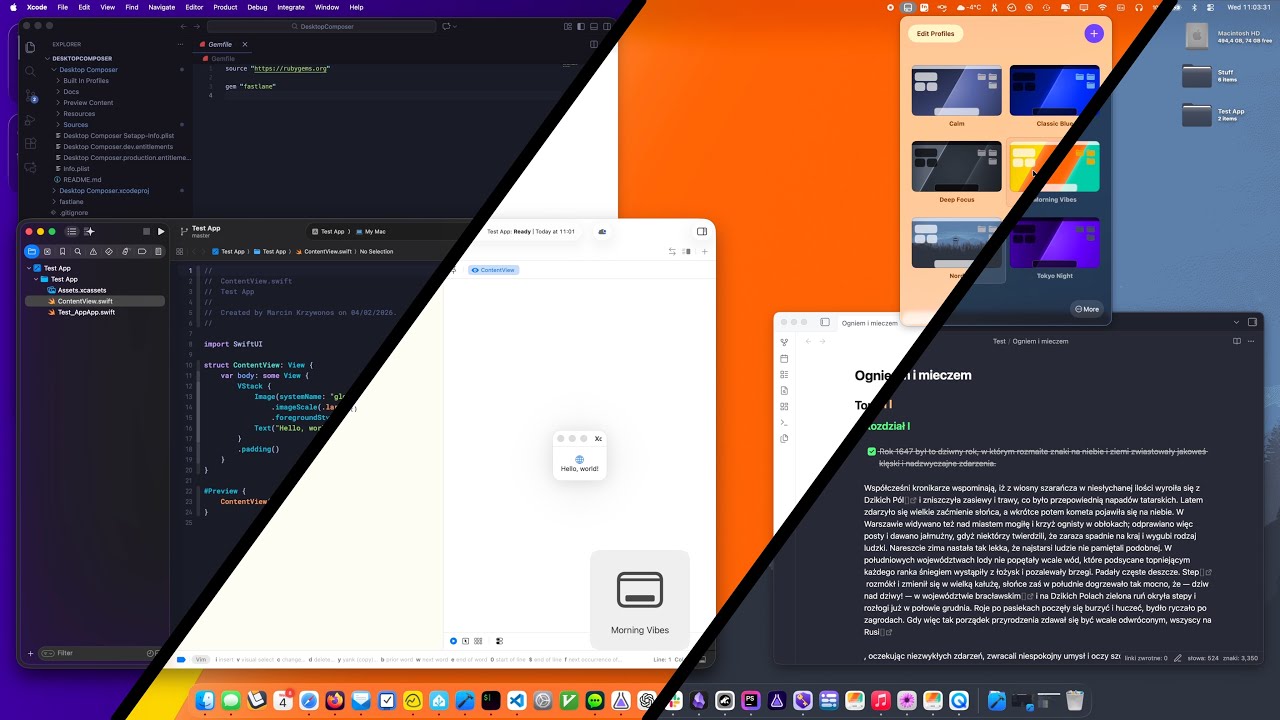
Task: Select Explorer files icon in VS Code activity bar
Action: (30, 47)
